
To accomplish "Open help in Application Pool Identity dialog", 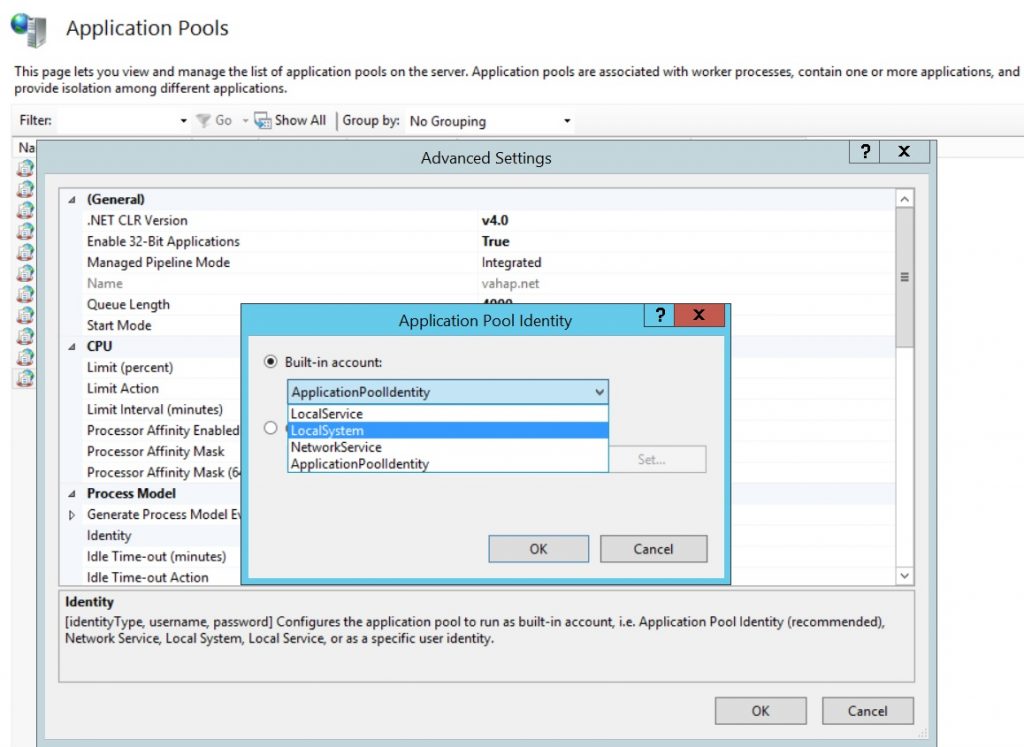I will coord(660,315).
